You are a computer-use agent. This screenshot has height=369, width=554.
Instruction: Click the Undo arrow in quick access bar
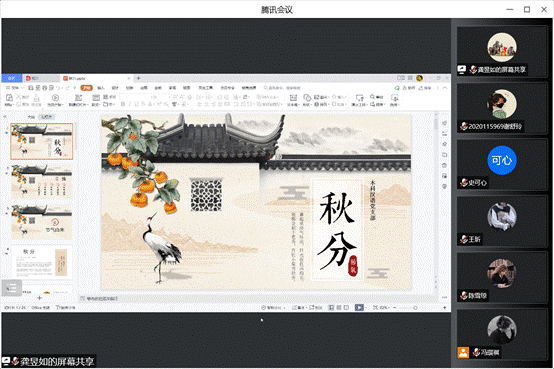[x=59, y=88]
